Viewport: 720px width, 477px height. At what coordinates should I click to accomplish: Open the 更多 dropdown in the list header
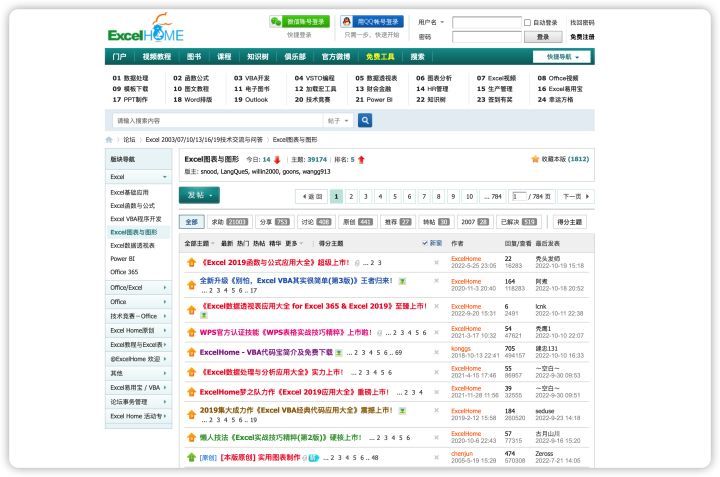pyautogui.click(x=294, y=243)
